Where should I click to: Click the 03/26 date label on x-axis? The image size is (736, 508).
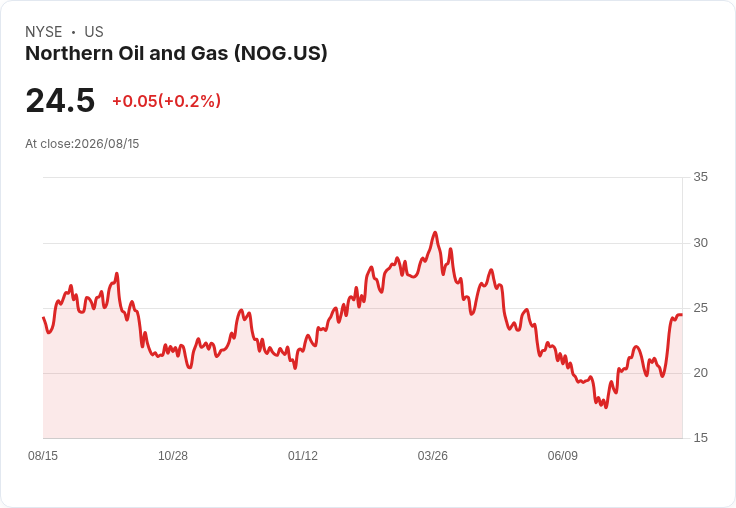[432, 455]
